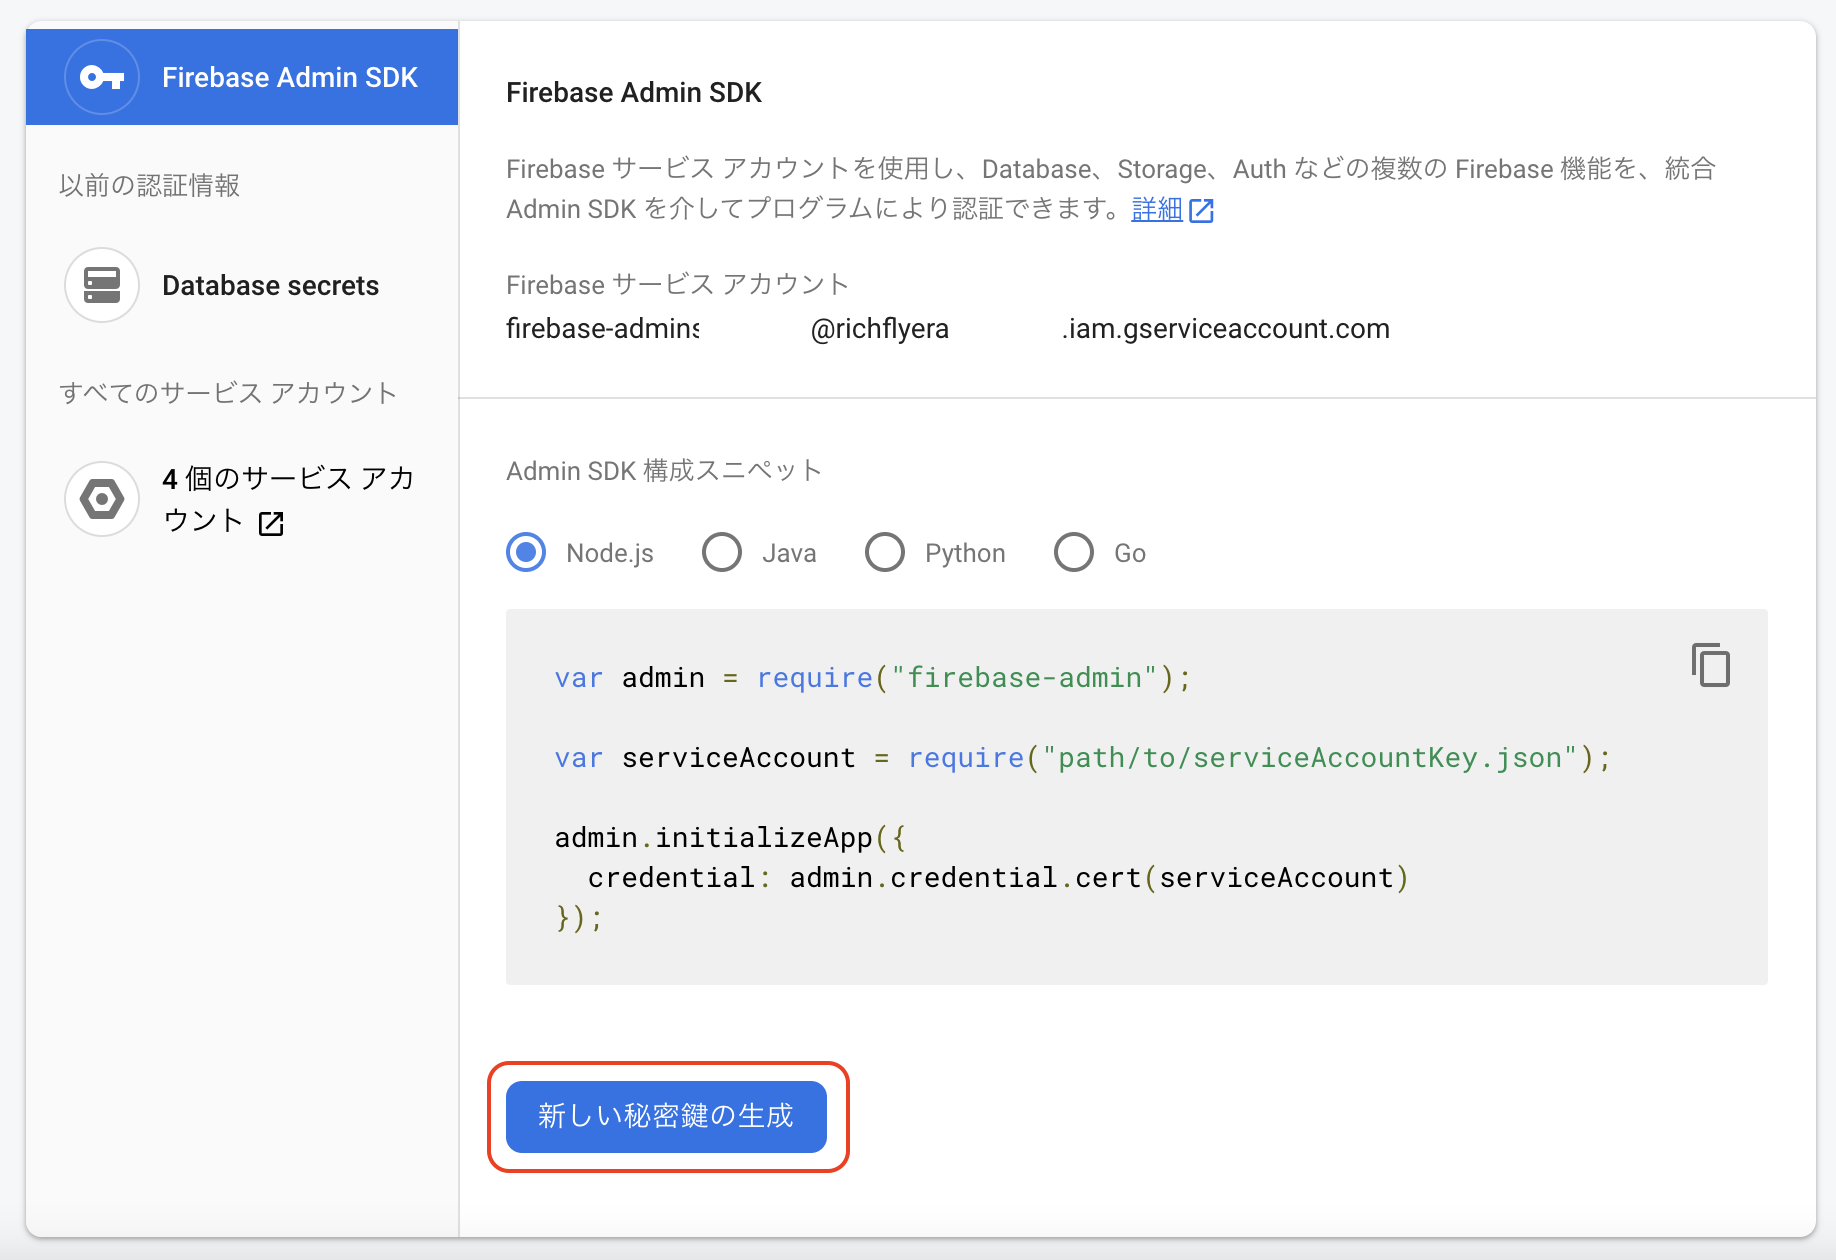The width and height of the screenshot is (1836, 1260).
Task: Click the serviceAccountKey.json code line
Action: click(x=1083, y=758)
